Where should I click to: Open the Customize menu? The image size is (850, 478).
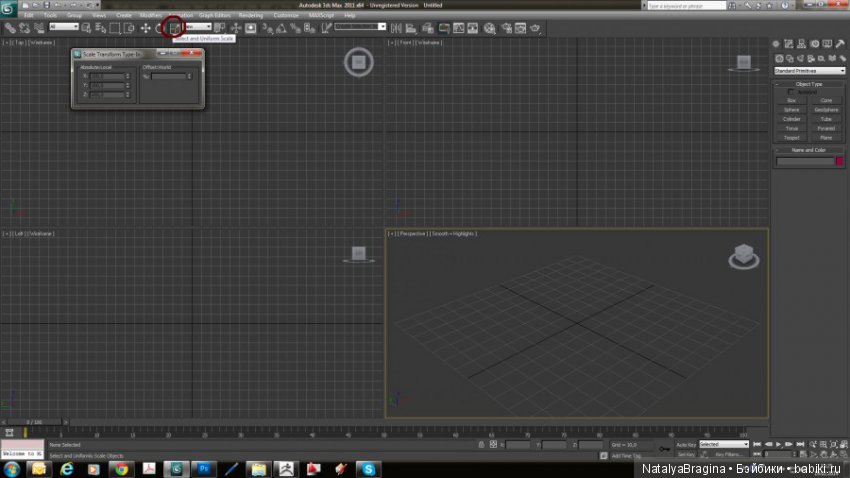(x=286, y=15)
